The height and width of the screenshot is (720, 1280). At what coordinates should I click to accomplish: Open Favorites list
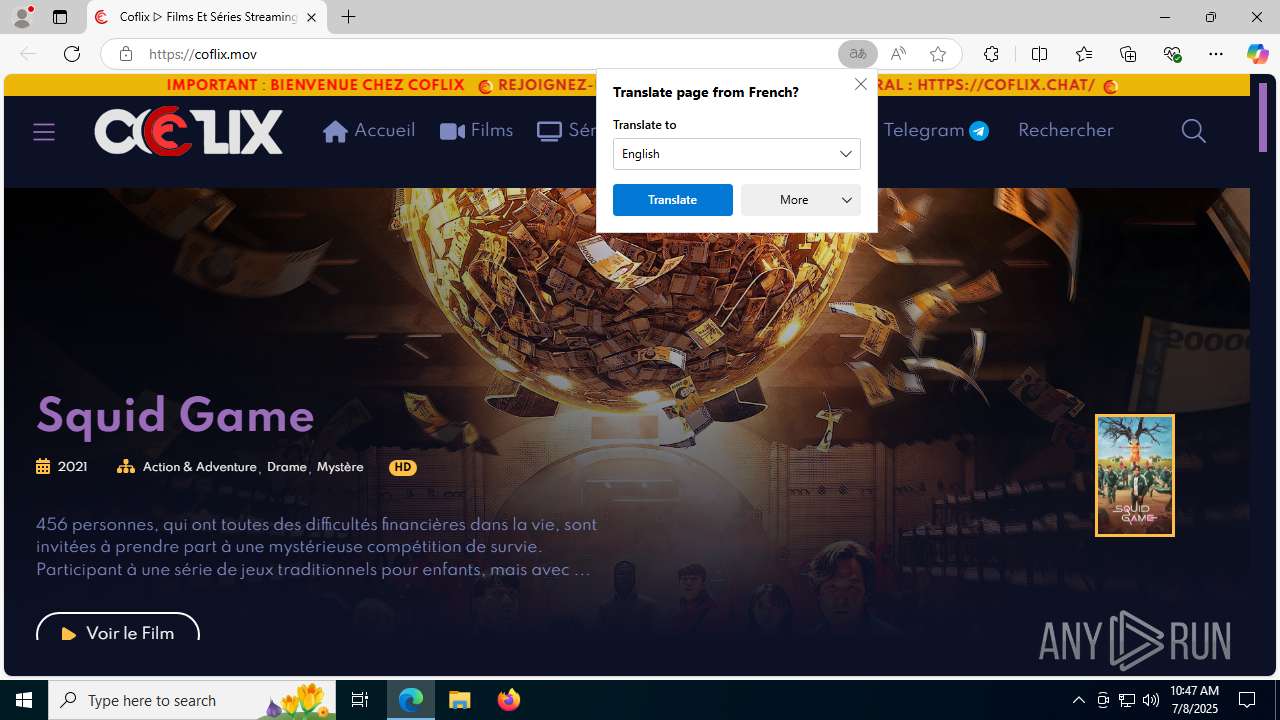(x=1083, y=54)
